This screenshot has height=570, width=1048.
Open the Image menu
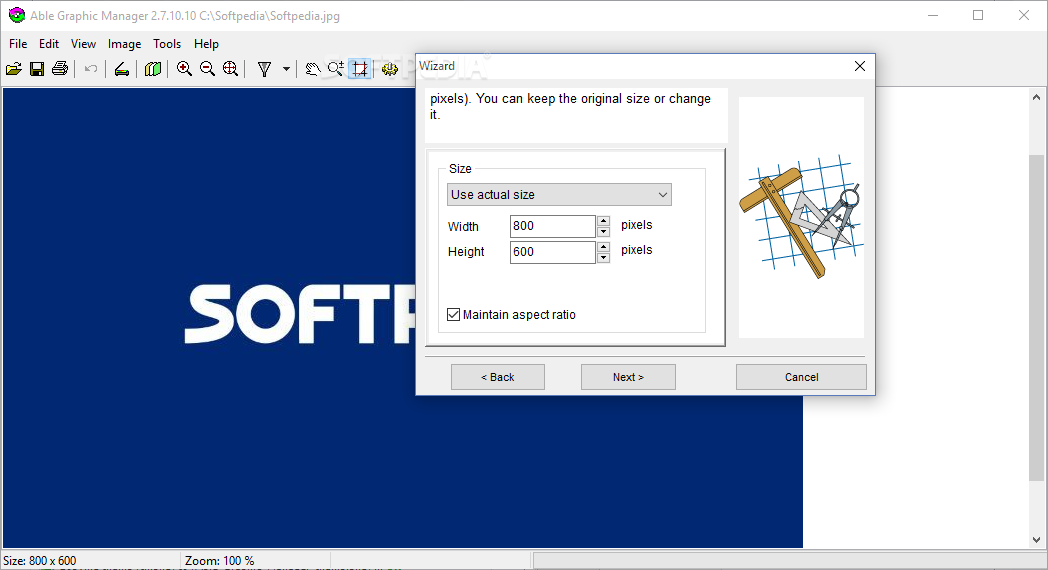tap(124, 43)
